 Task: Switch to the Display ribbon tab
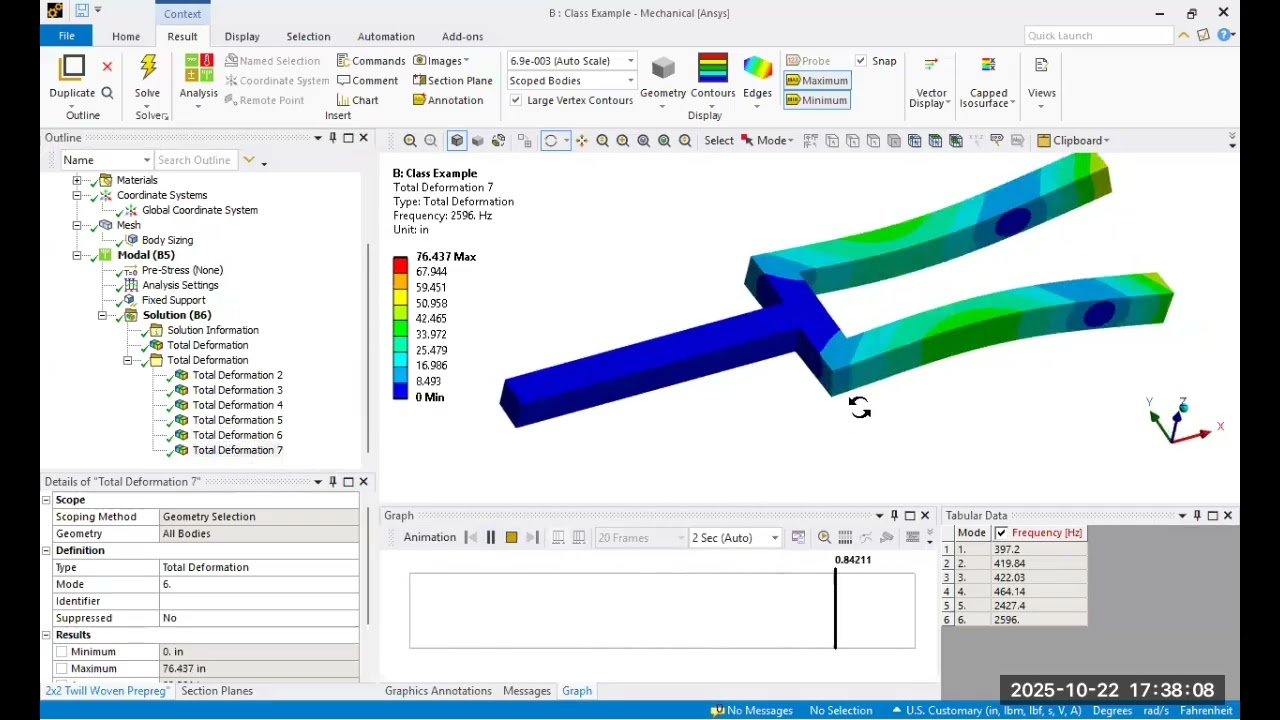click(x=242, y=37)
